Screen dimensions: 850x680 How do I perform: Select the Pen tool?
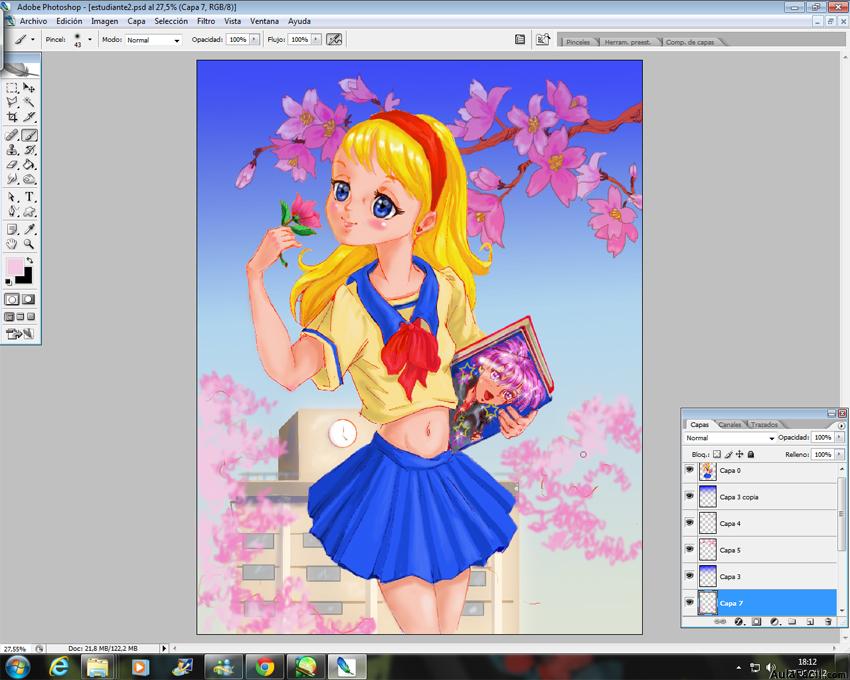coord(12,211)
